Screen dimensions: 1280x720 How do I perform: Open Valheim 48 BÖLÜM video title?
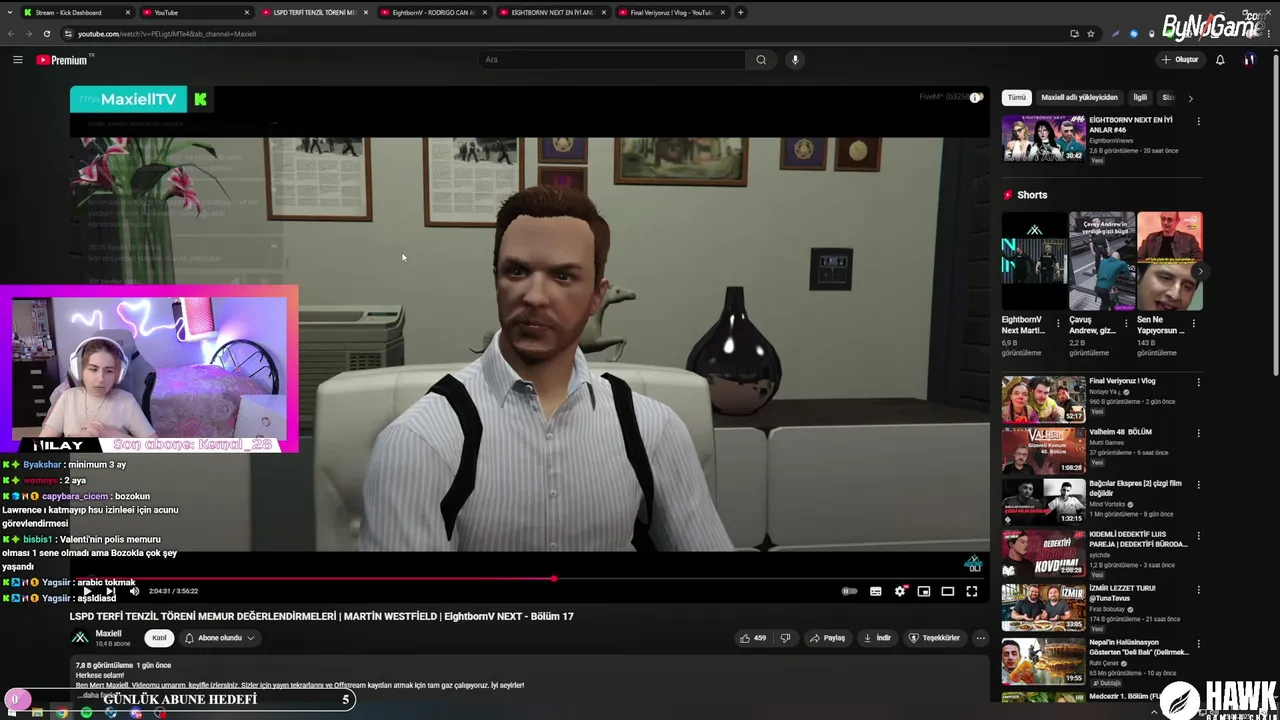point(1120,432)
